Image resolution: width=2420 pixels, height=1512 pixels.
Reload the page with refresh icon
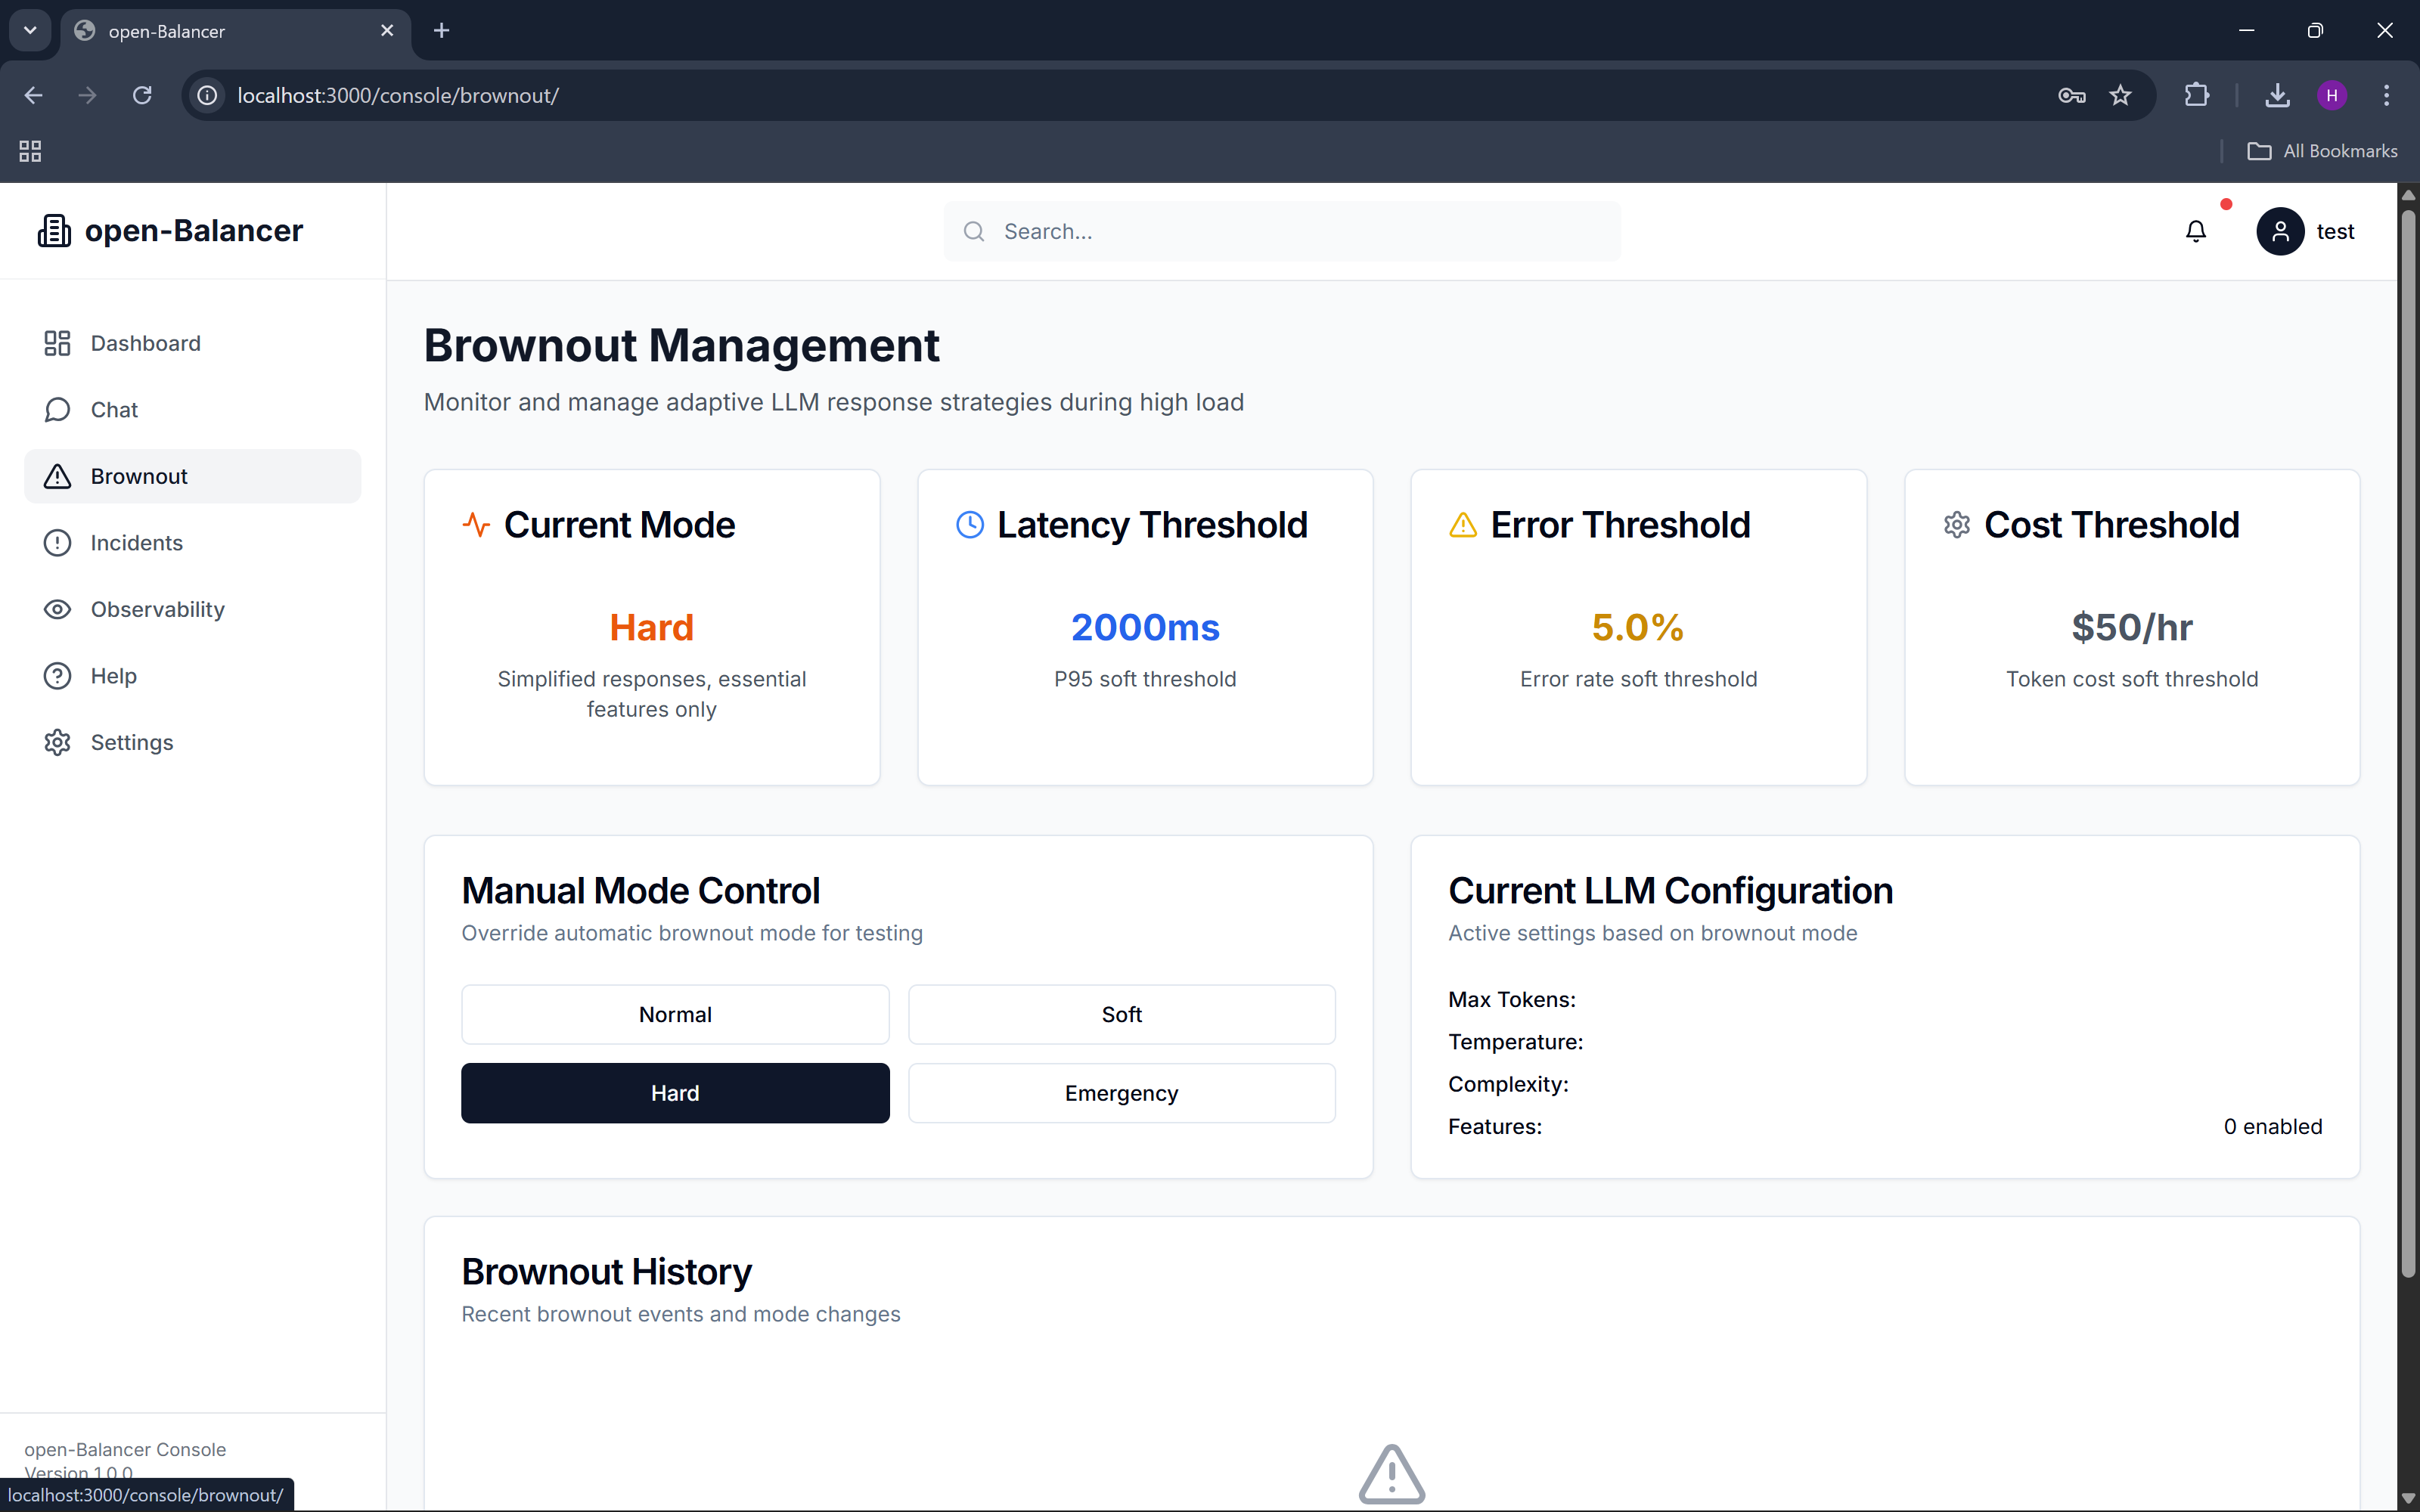point(142,95)
